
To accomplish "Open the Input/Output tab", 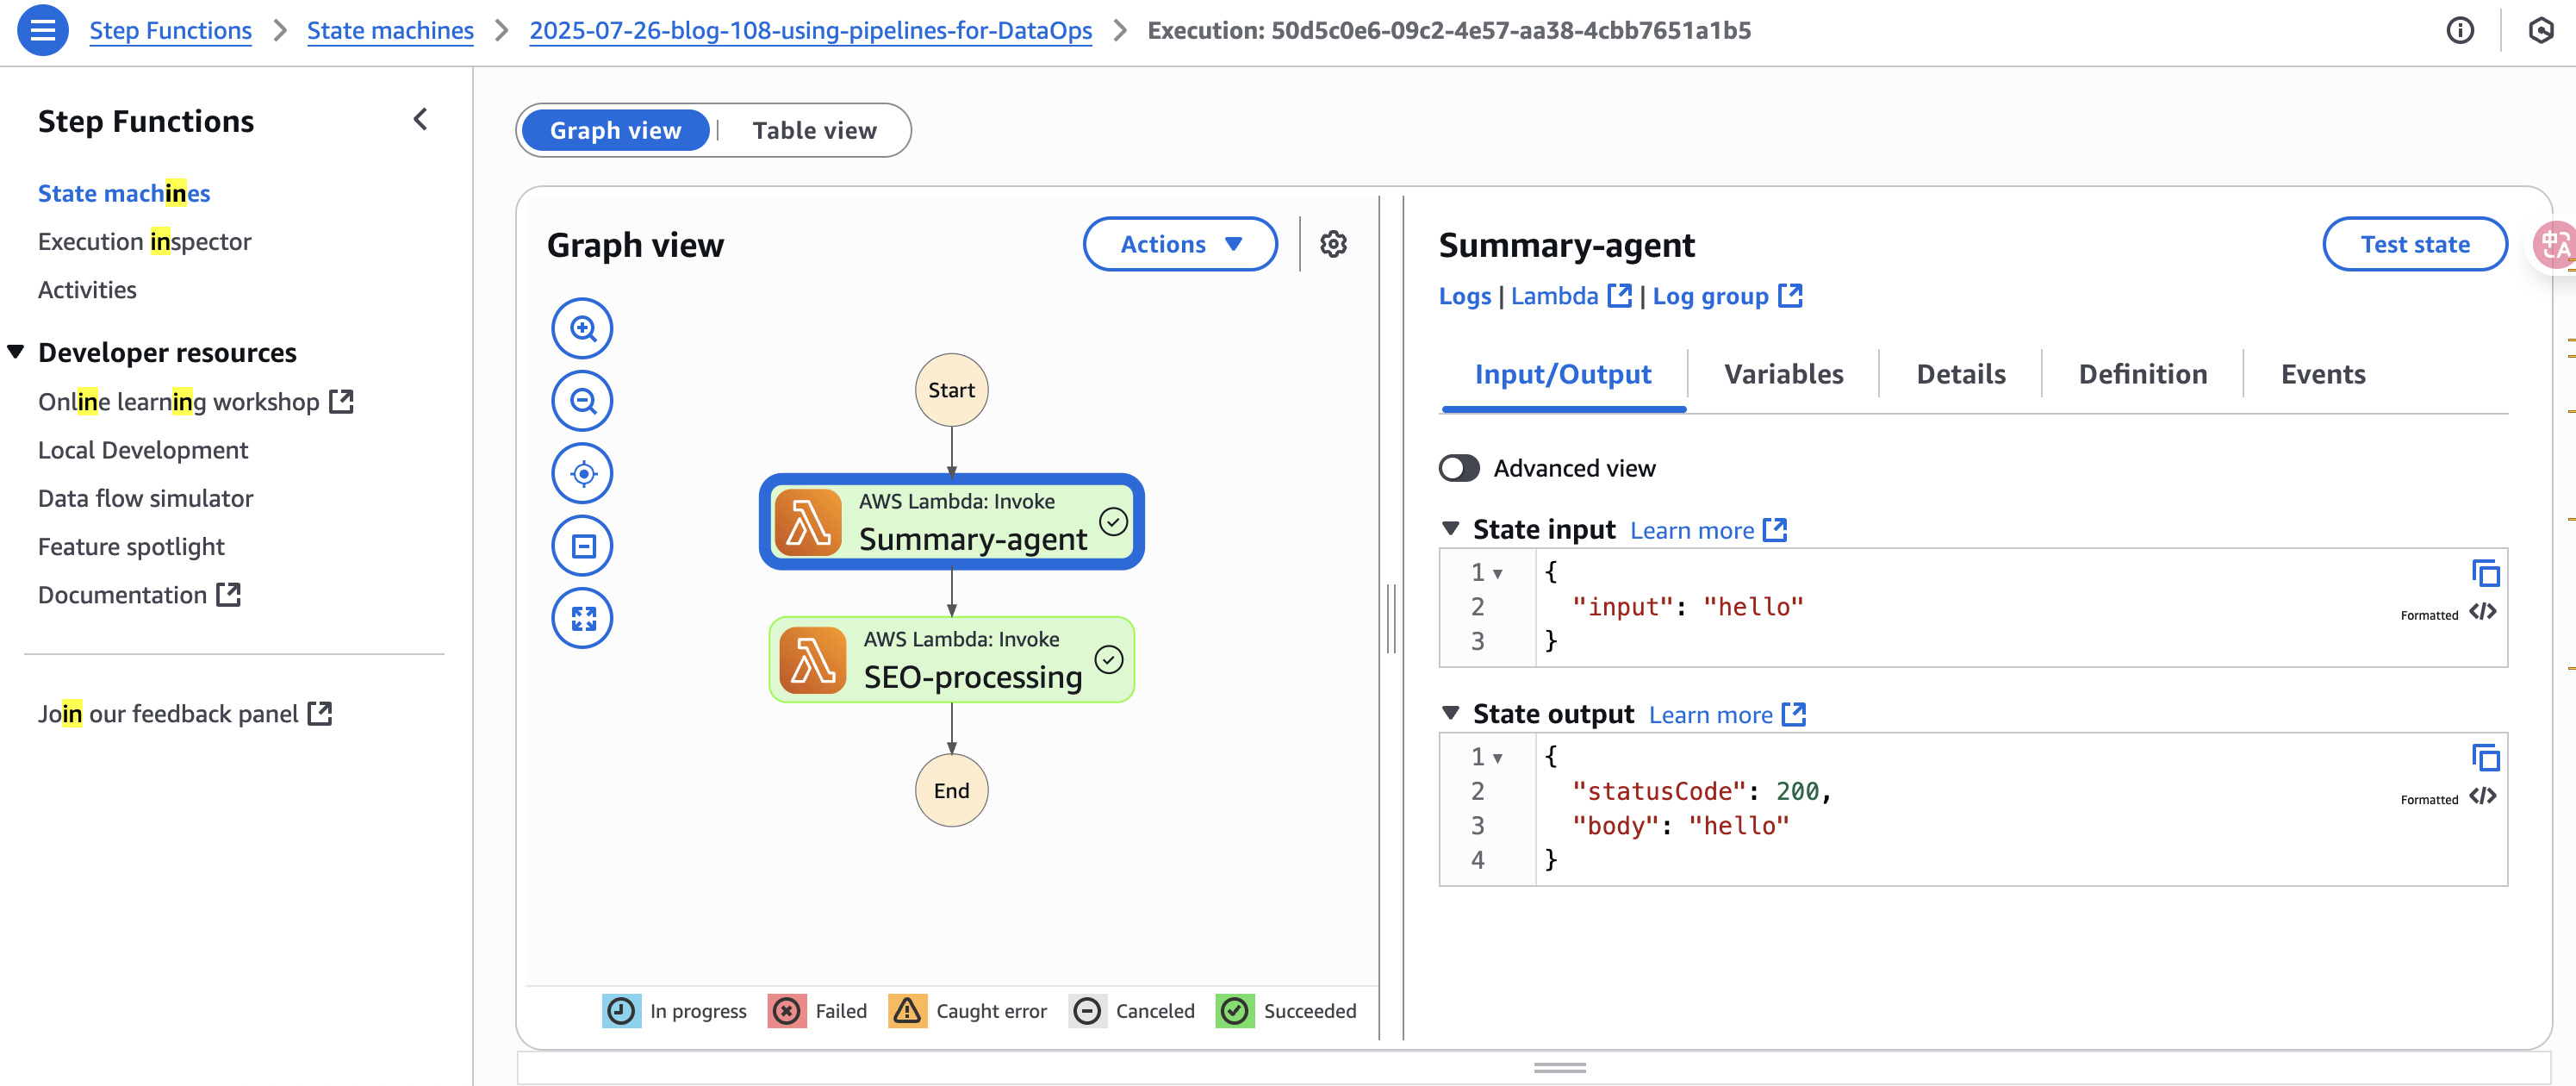I will [1563, 375].
